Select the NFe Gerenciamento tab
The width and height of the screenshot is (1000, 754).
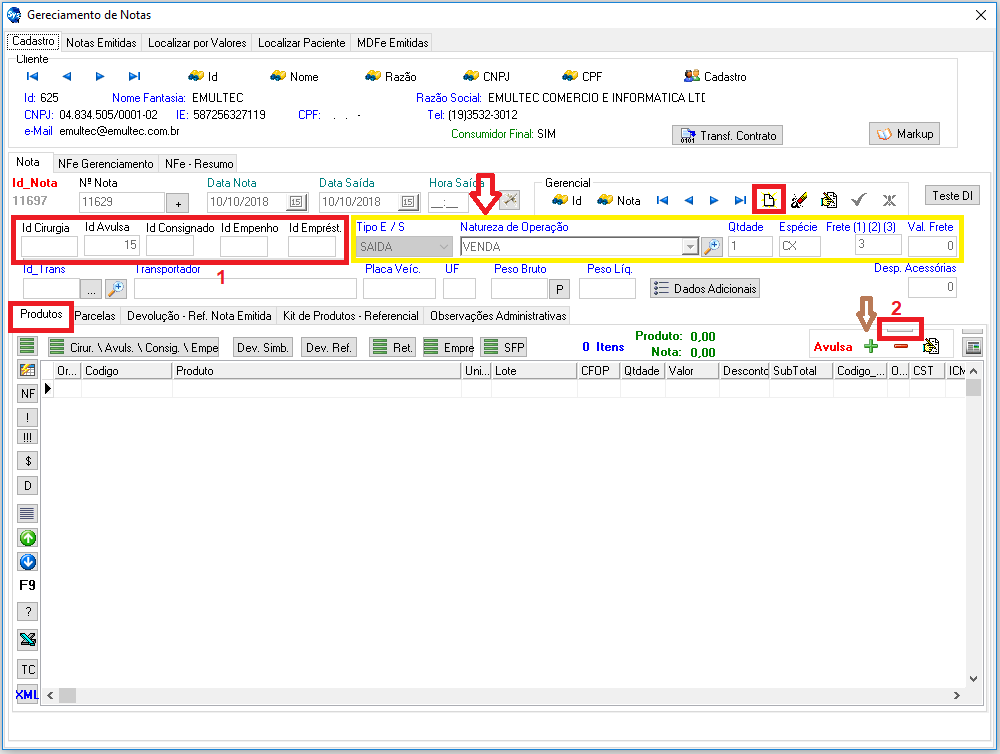click(x=105, y=163)
